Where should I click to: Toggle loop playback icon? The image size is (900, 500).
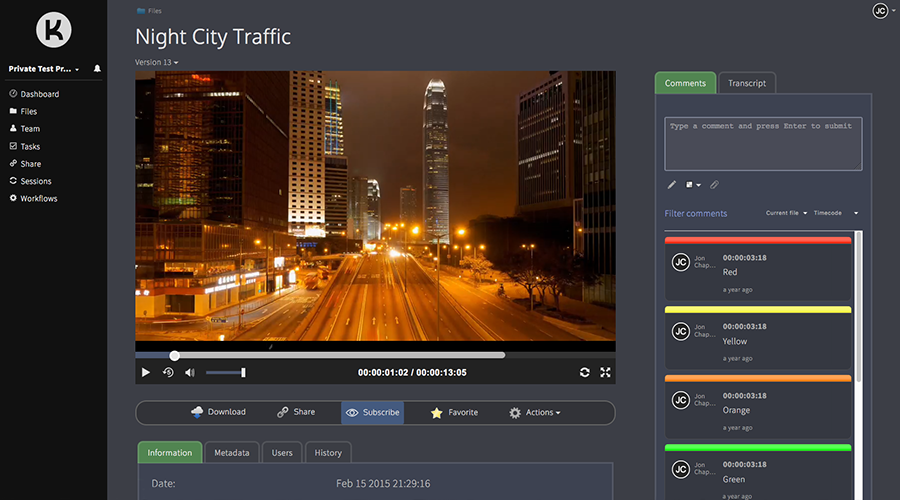(x=584, y=373)
